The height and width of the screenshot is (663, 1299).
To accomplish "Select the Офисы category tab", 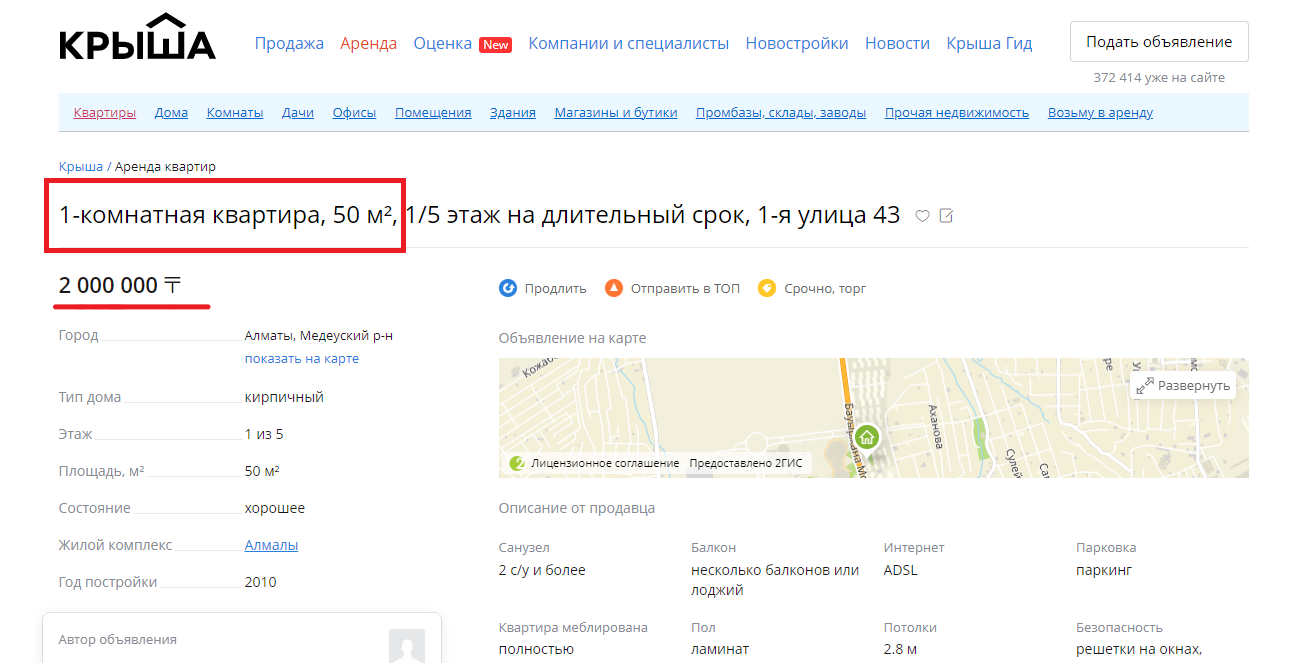I will tap(354, 113).
